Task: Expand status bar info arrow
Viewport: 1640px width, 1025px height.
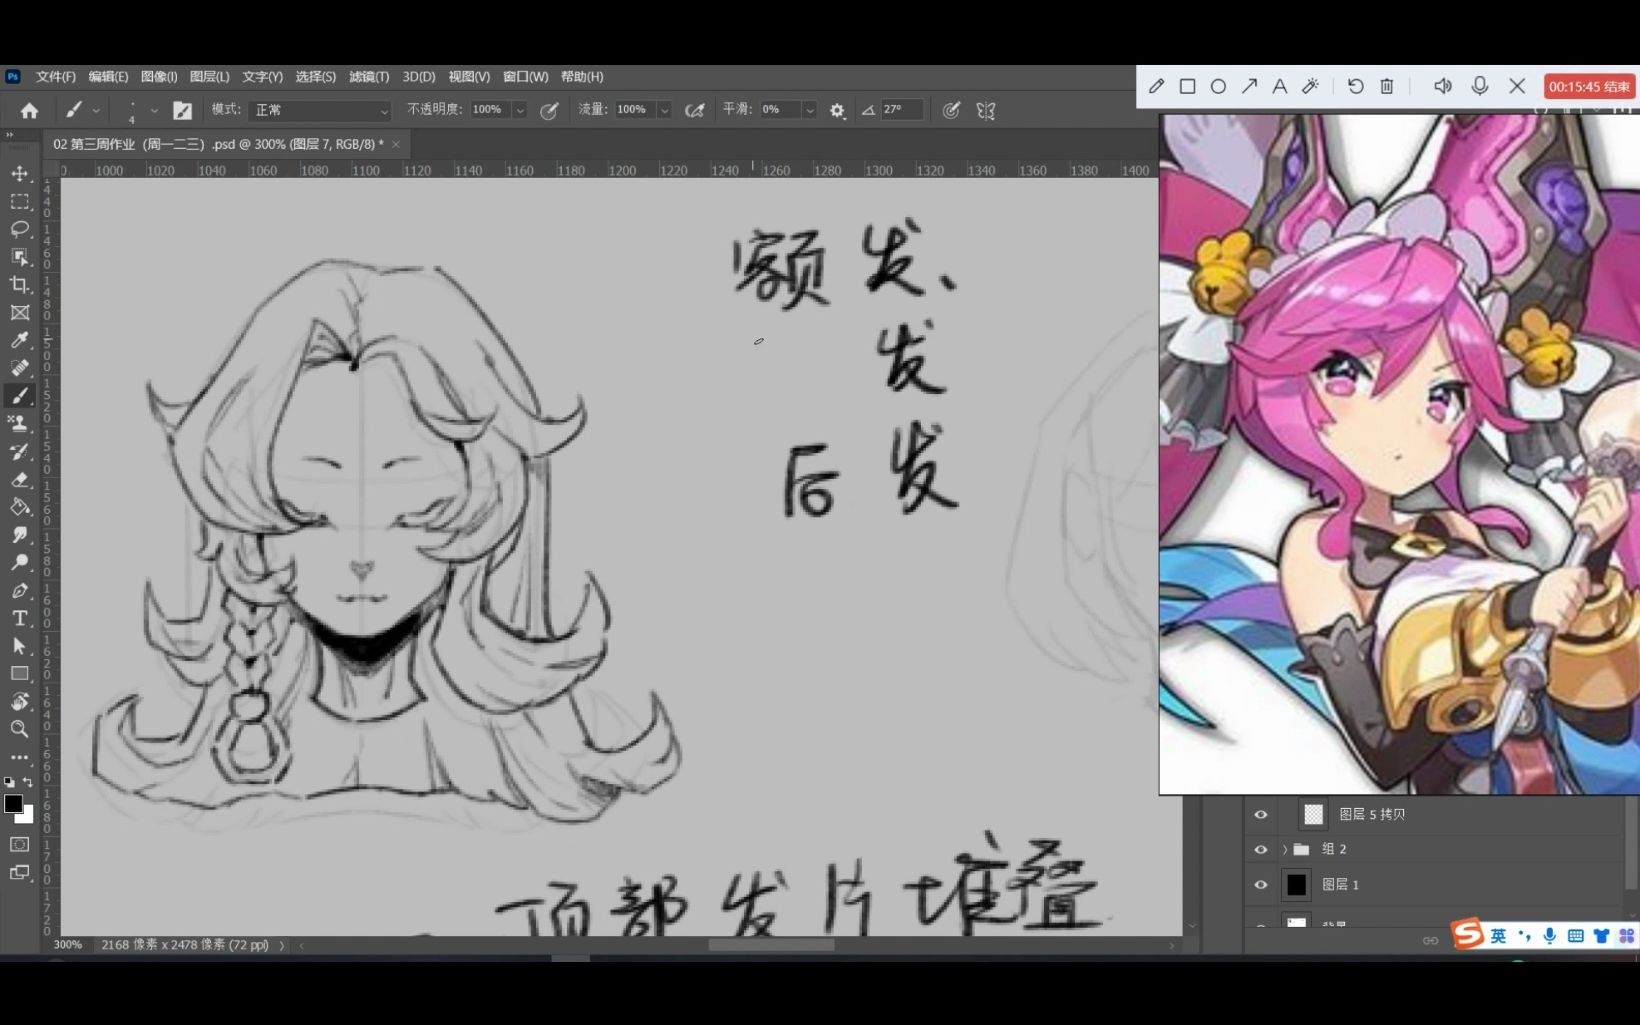Action: point(281,945)
